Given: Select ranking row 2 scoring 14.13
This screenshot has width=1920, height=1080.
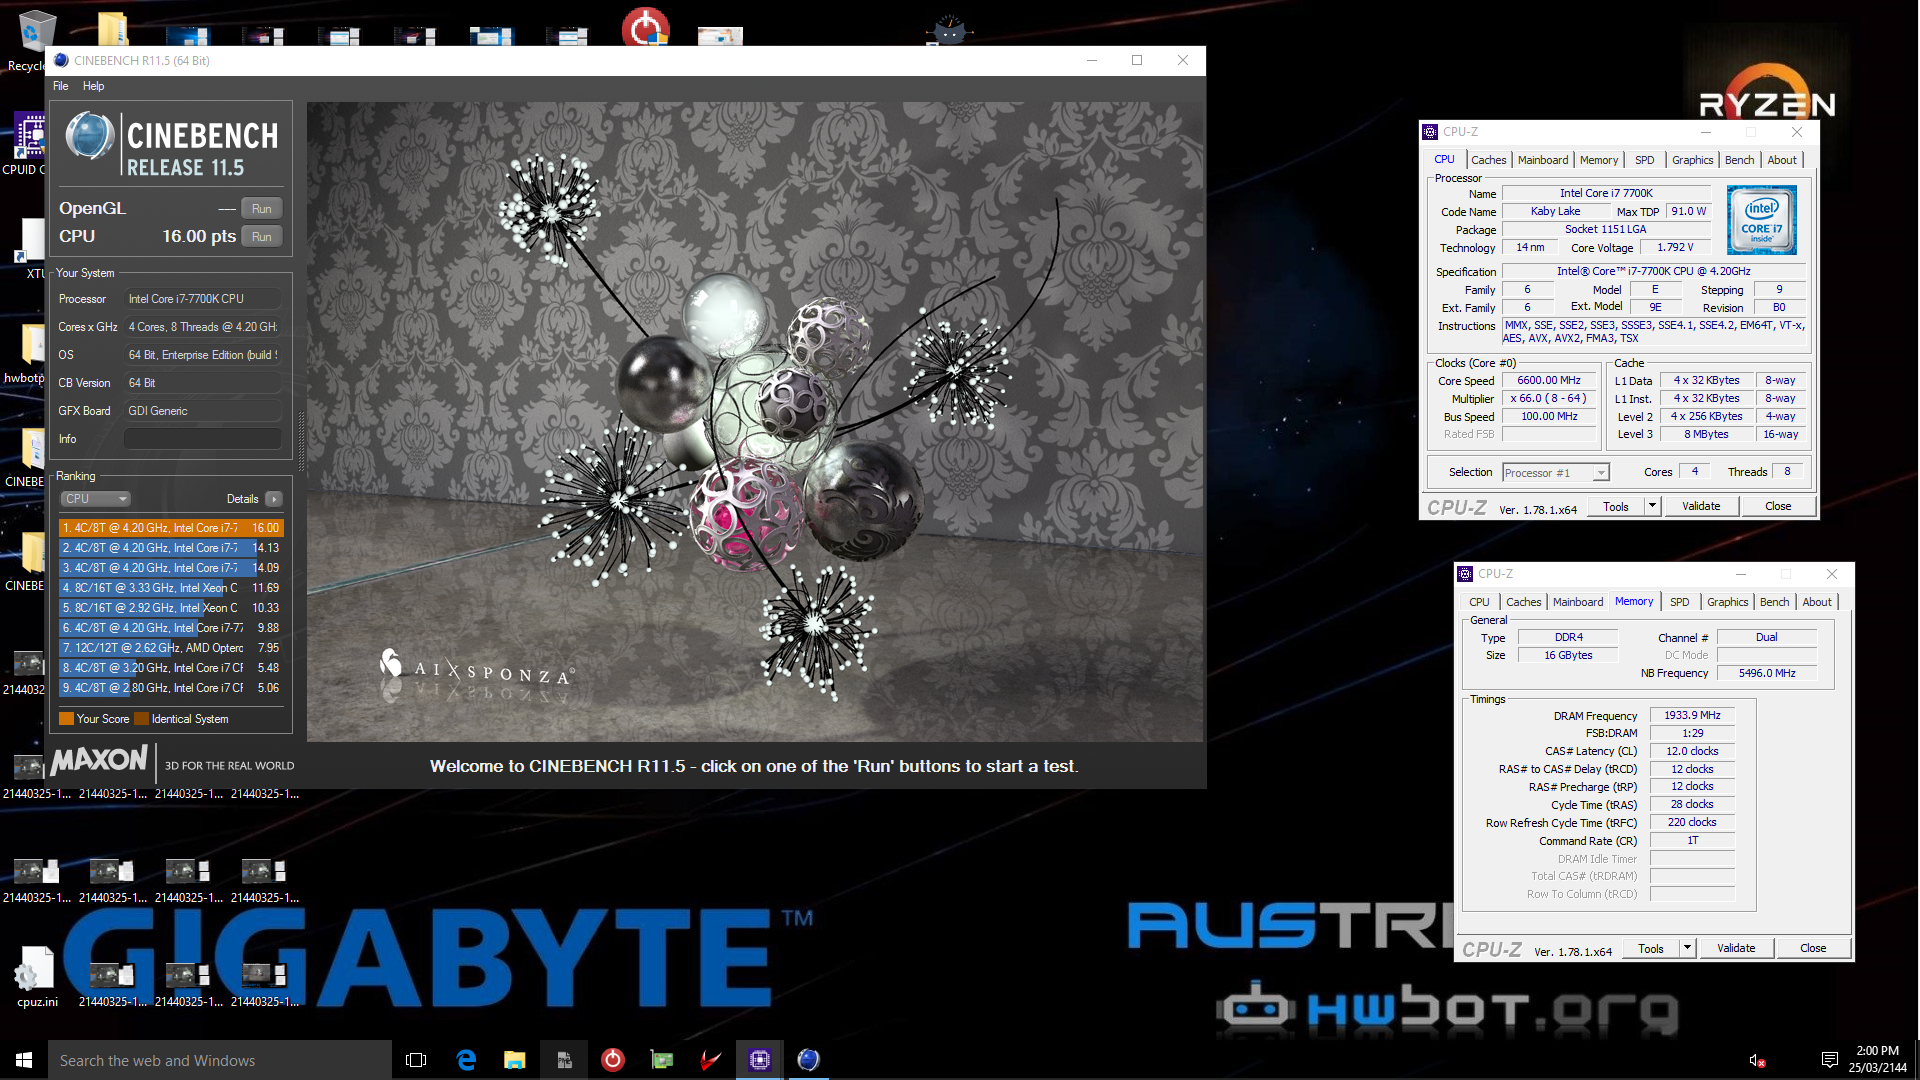Looking at the screenshot, I should pos(171,548).
